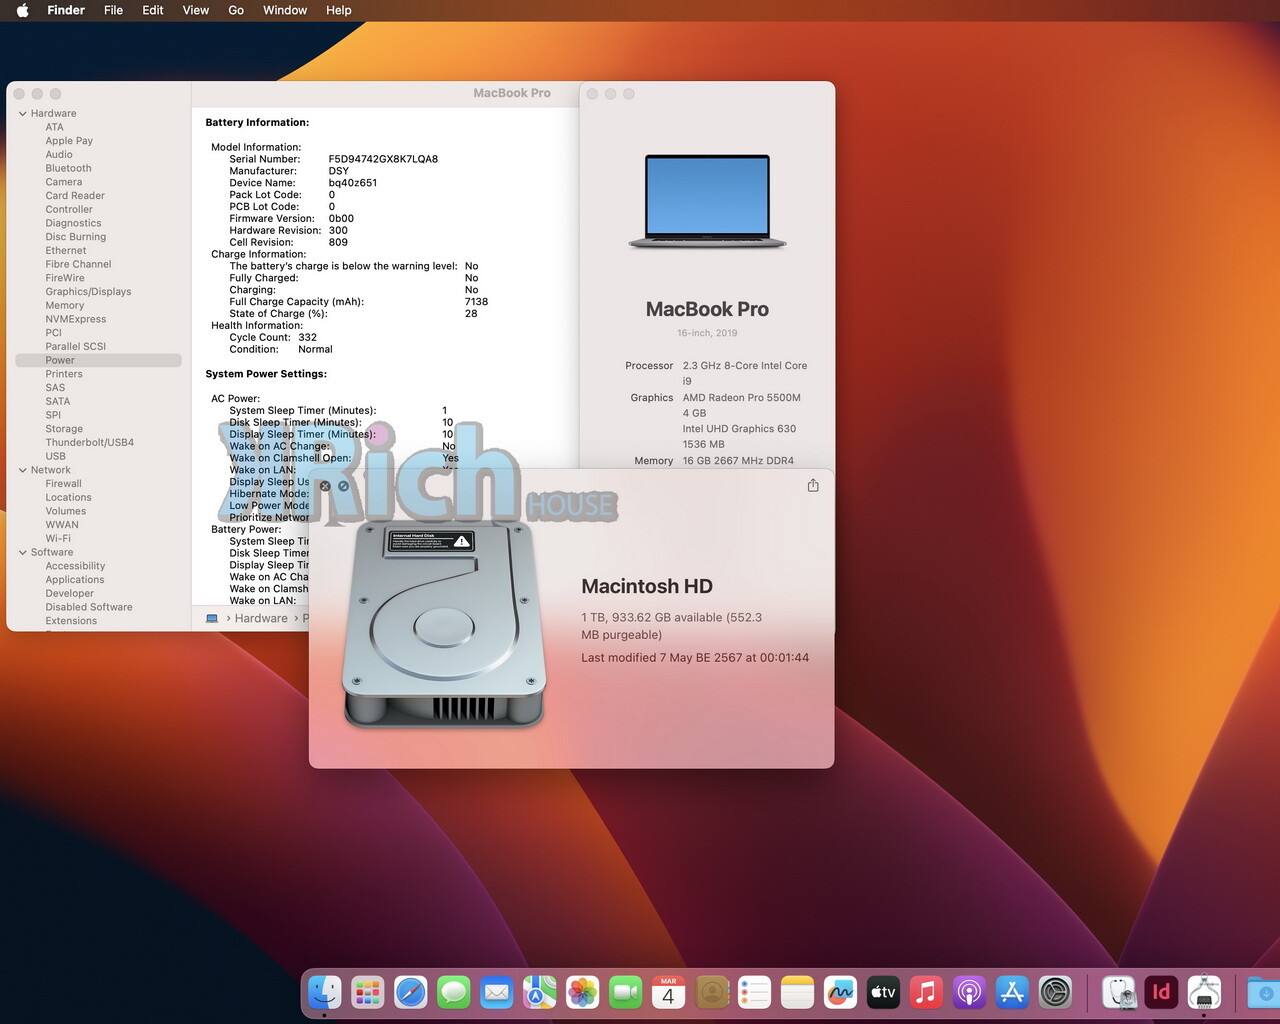Open the Downloads folder in the Dock
Screen dimensions: 1280x1024
(1263, 992)
